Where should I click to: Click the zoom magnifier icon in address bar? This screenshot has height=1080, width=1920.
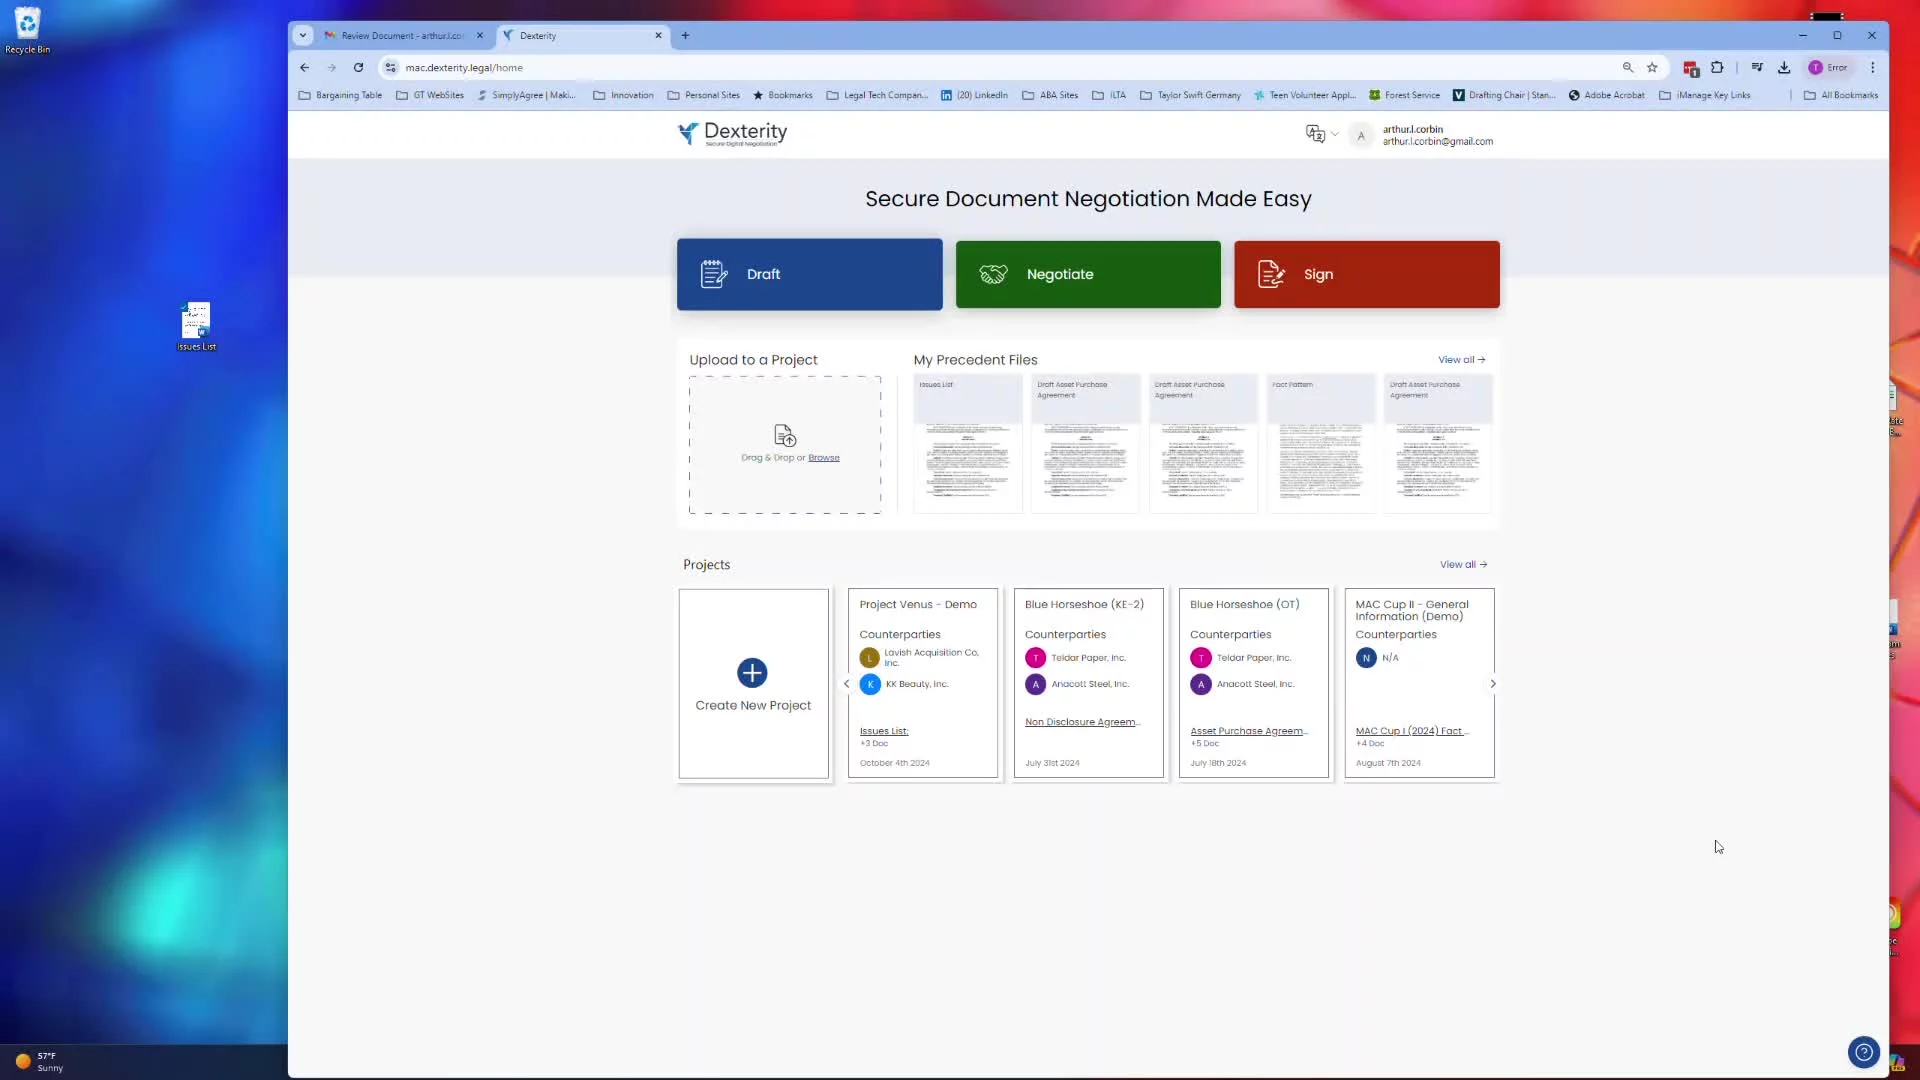pos(1628,68)
